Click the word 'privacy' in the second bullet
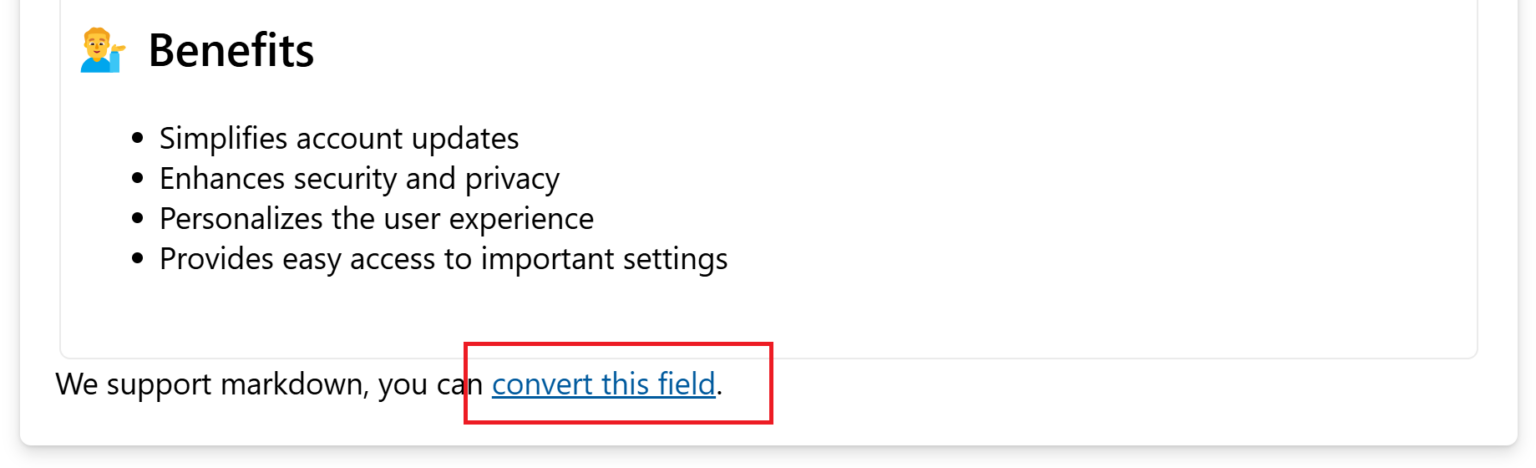Viewport: 1536px width, 468px height. click(x=512, y=180)
